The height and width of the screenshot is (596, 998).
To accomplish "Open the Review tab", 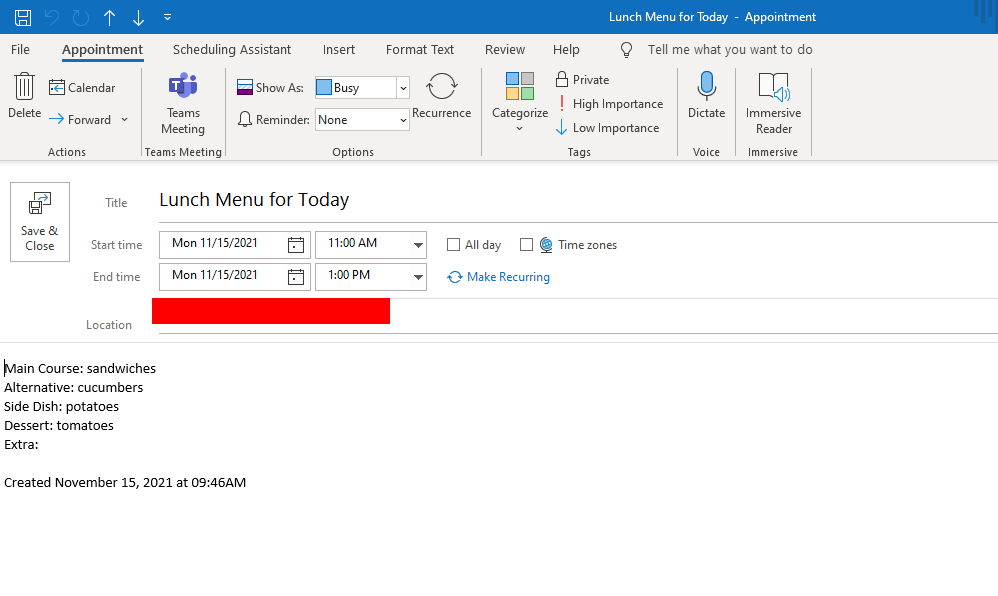I will [x=505, y=50].
